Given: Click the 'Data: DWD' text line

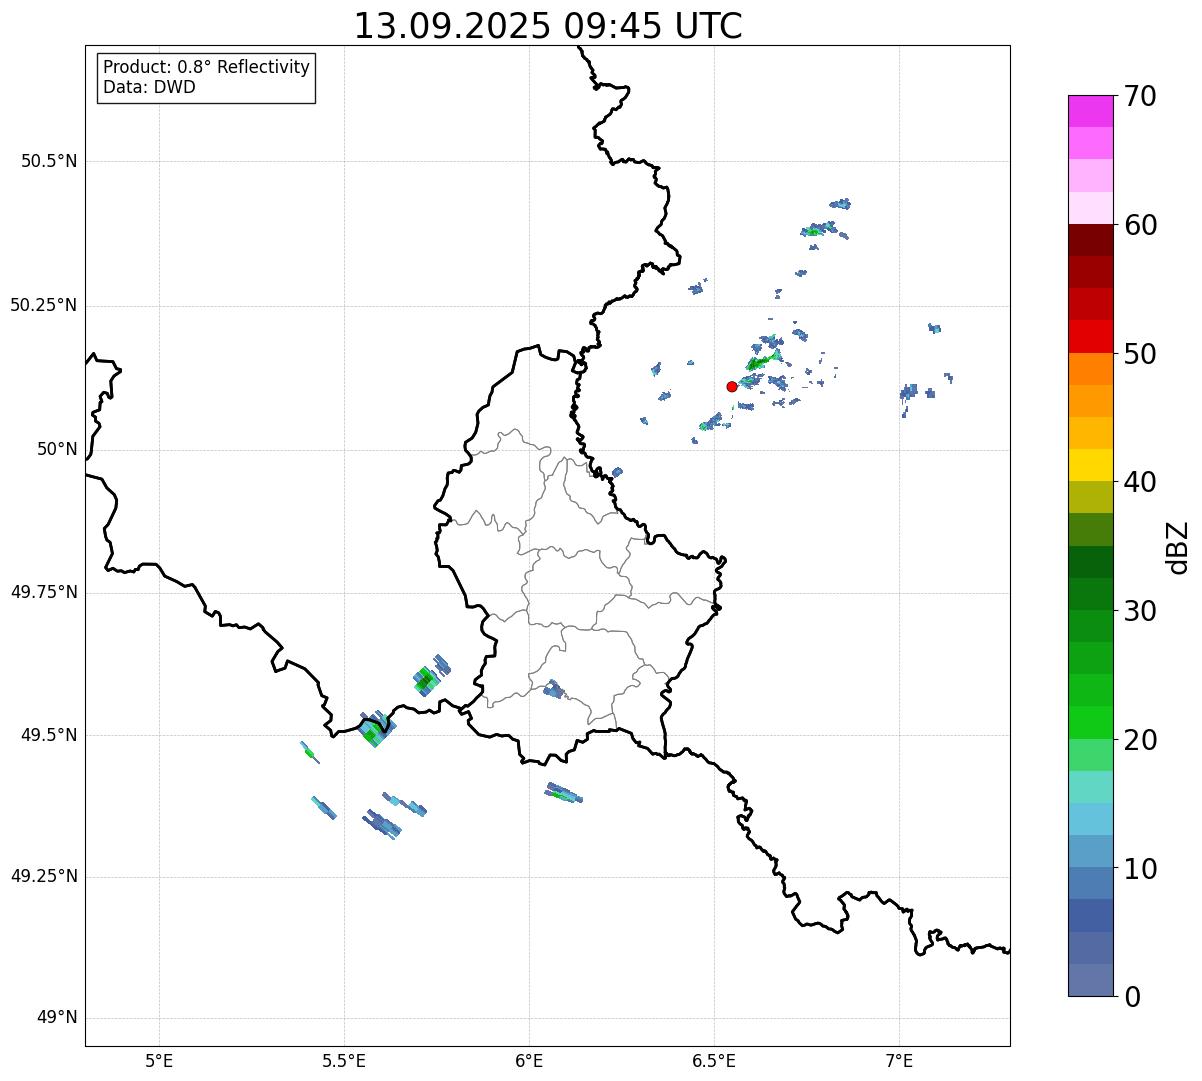Looking at the screenshot, I should click(149, 87).
